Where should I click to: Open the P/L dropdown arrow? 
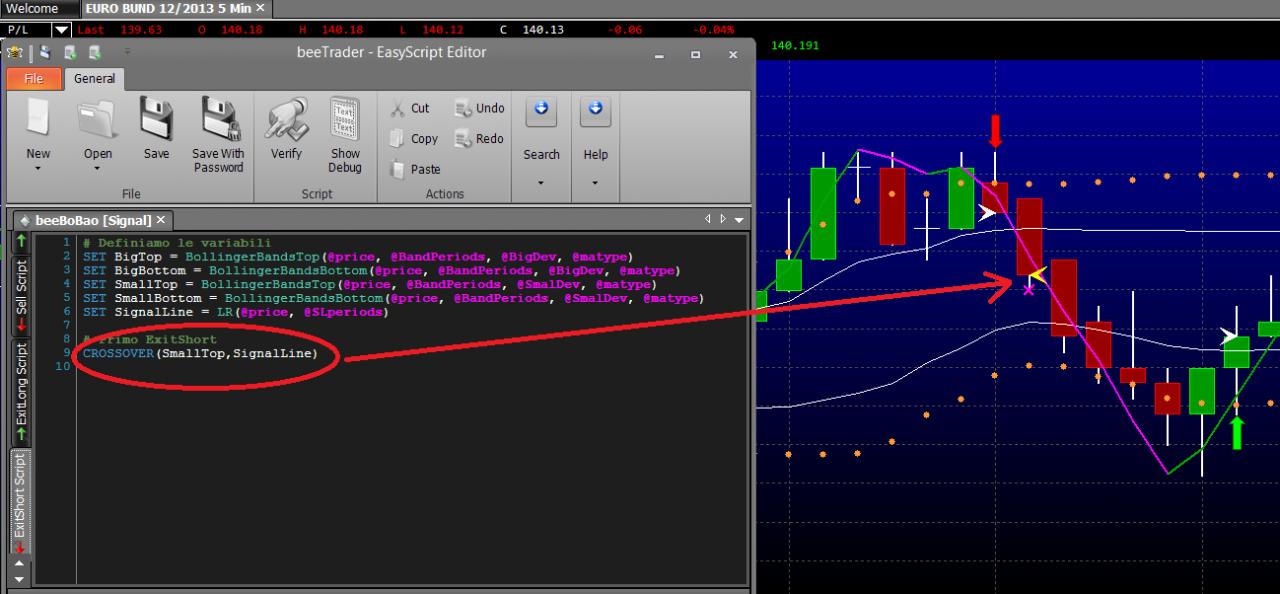pos(62,30)
